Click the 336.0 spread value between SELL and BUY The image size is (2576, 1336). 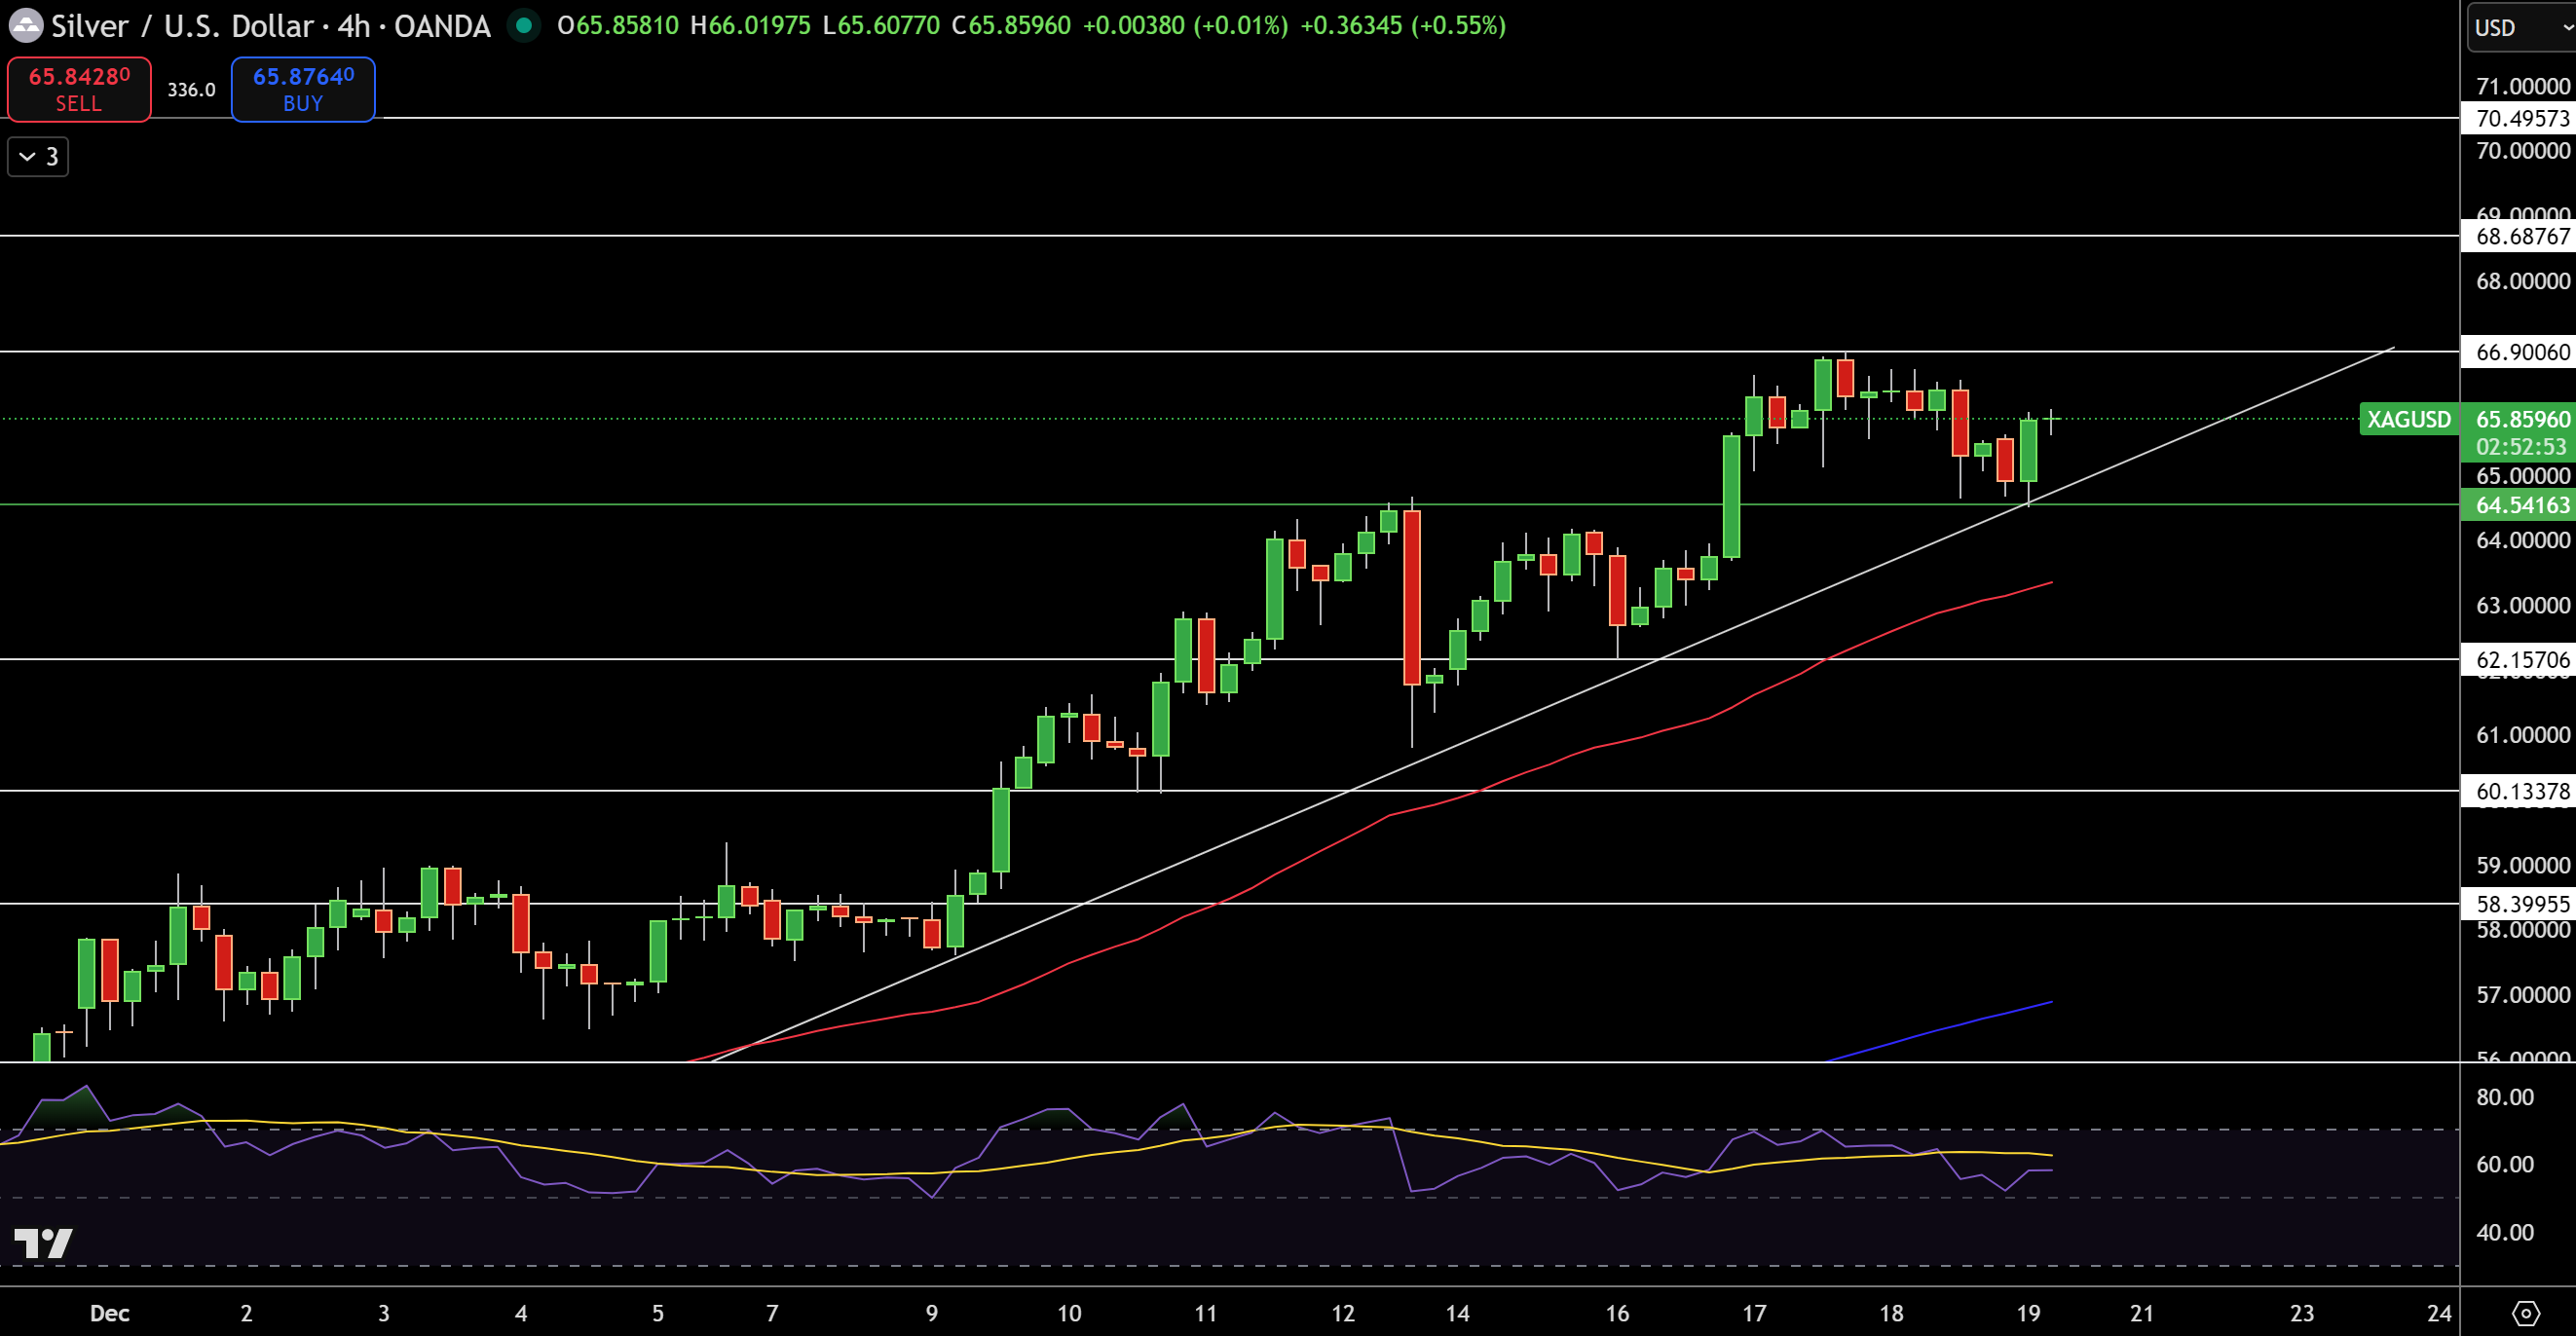[x=190, y=89]
